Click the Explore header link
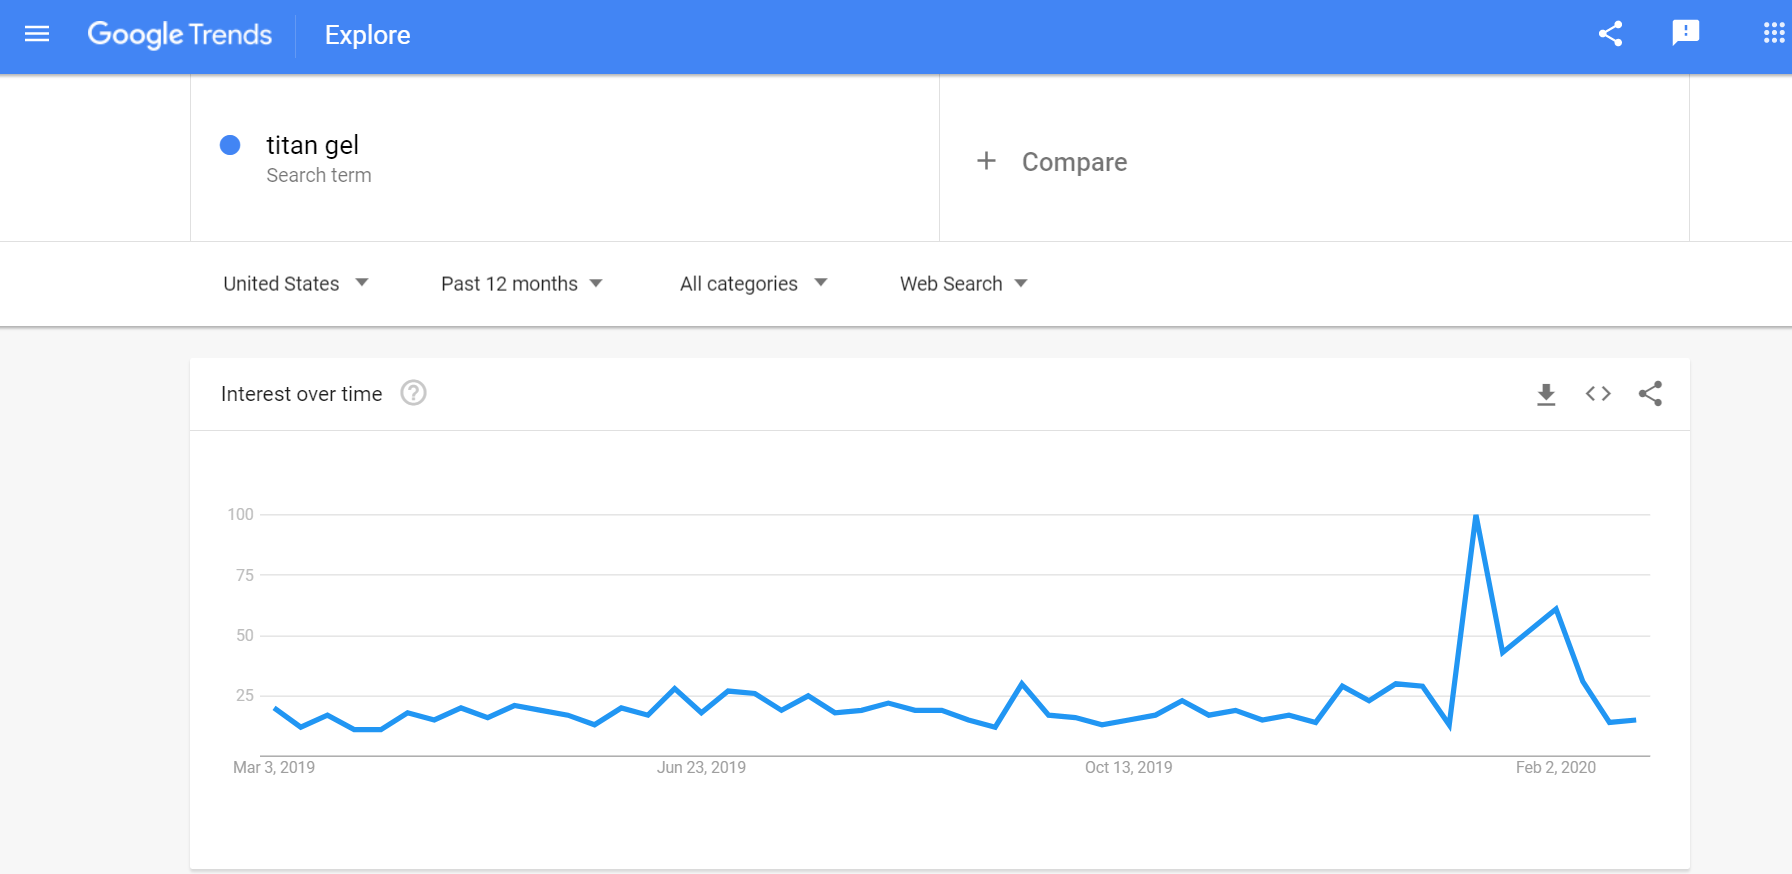This screenshot has width=1792, height=874. click(x=367, y=35)
